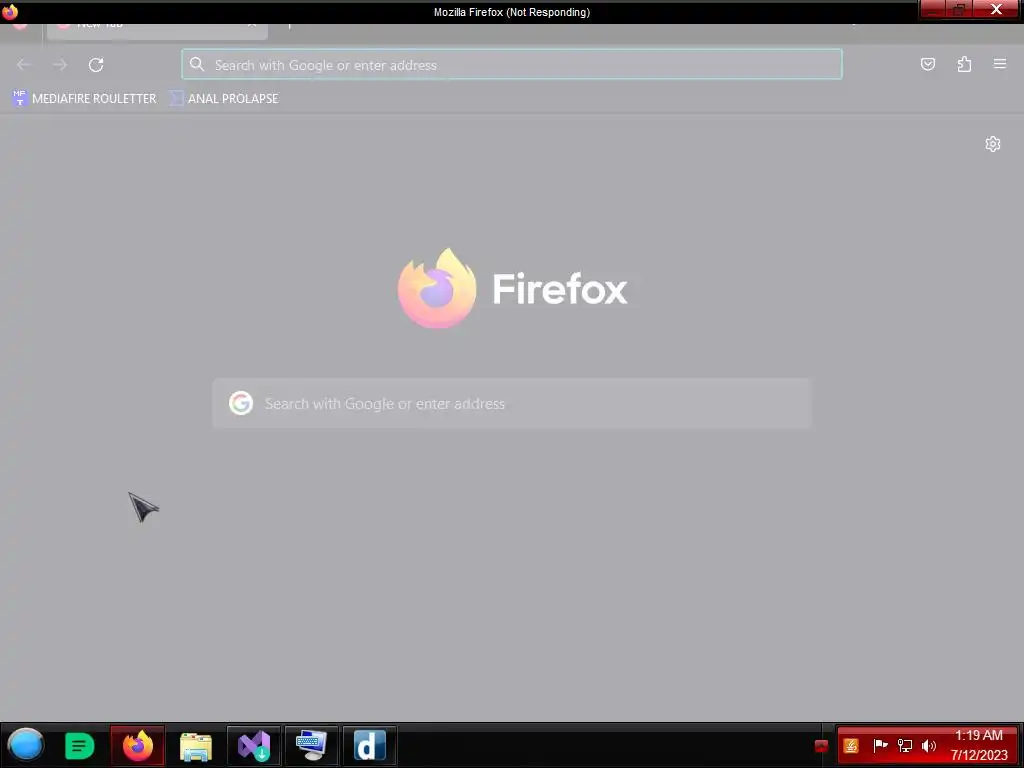Close the not-responding Firefox window
This screenshot has height=768, width=1024.
click(996, 9)
